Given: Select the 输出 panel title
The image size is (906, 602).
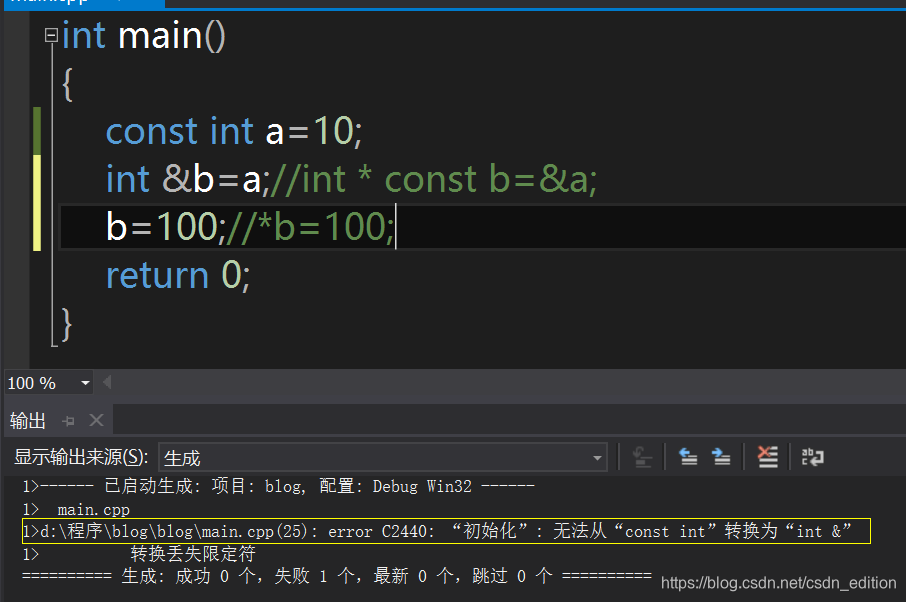Looking at the screenshot, I should coord(27,421).
